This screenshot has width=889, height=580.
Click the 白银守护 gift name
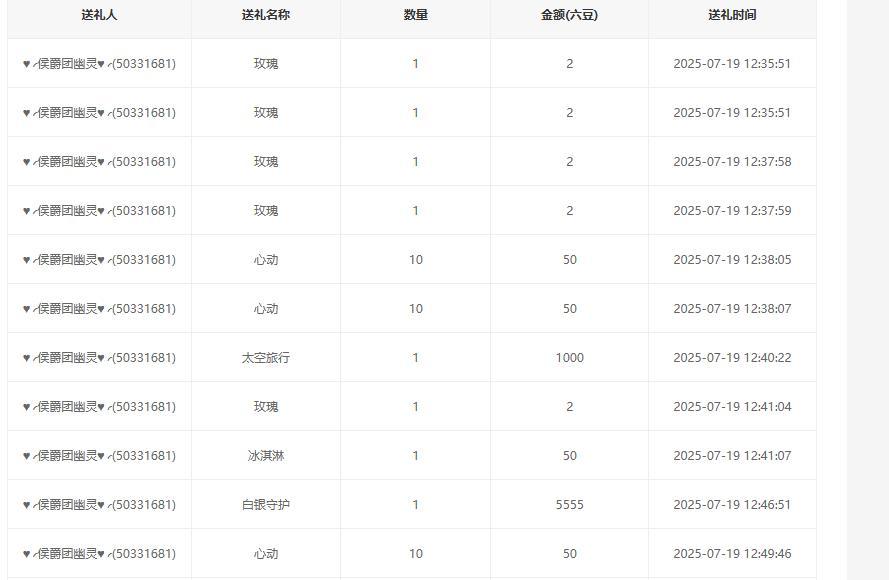coord(266,505)
